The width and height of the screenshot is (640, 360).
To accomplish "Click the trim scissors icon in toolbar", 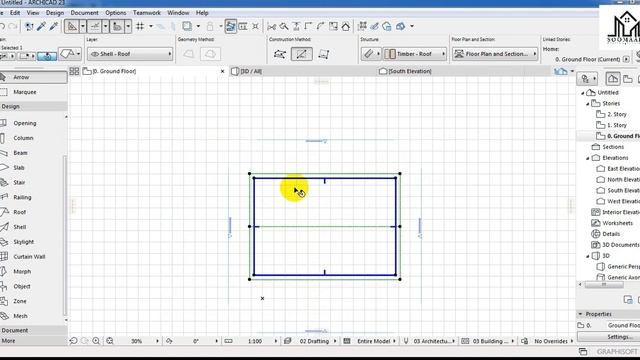I will pos(271,27).
